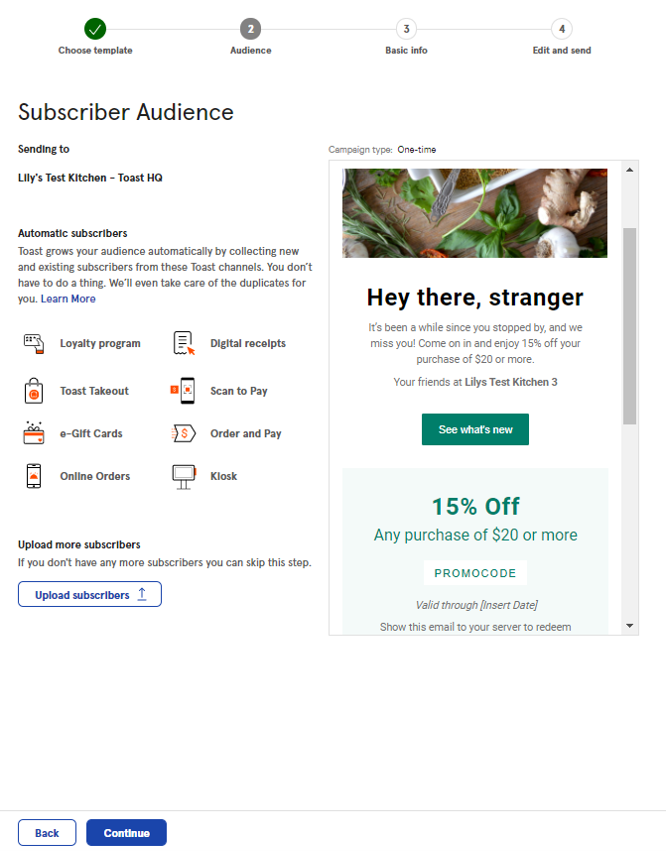Click the Upload subscribers button
Screen dimensions: 666x851
click(89, 594)
